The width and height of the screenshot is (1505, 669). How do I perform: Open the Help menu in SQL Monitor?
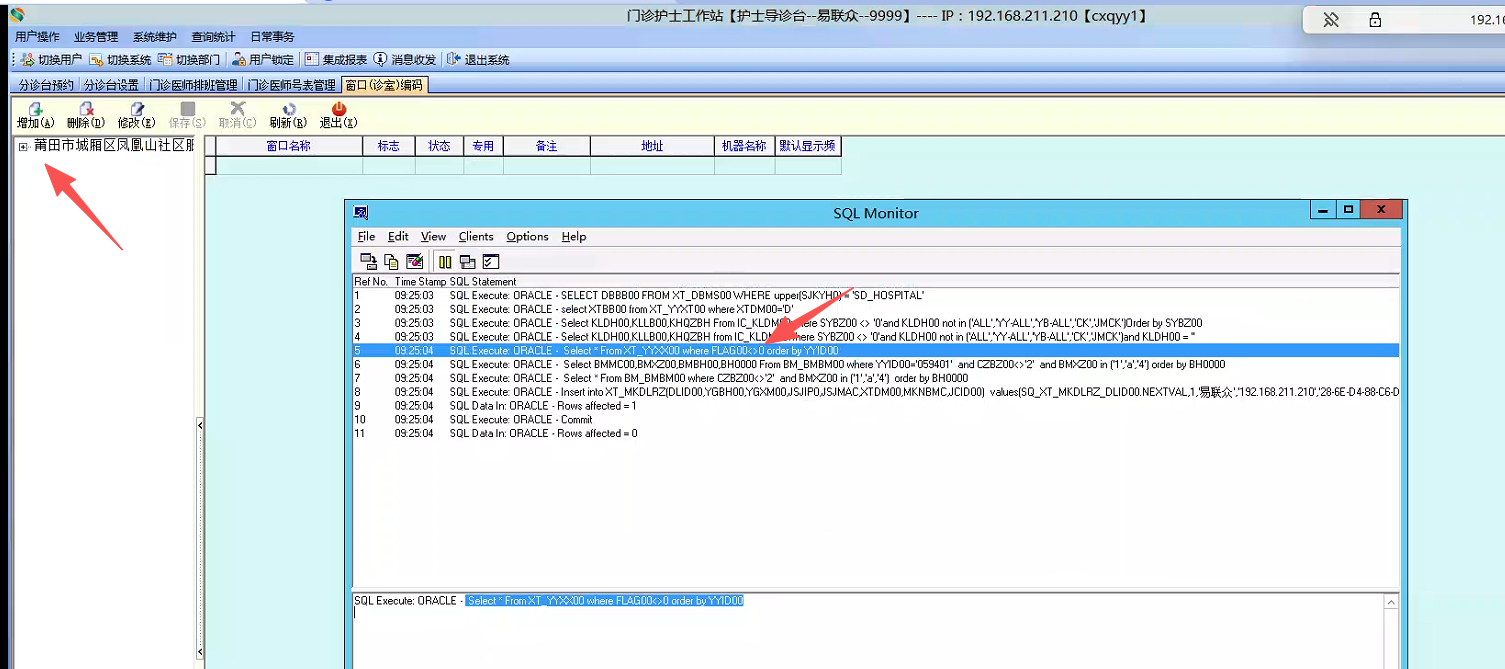click(574, 237)
